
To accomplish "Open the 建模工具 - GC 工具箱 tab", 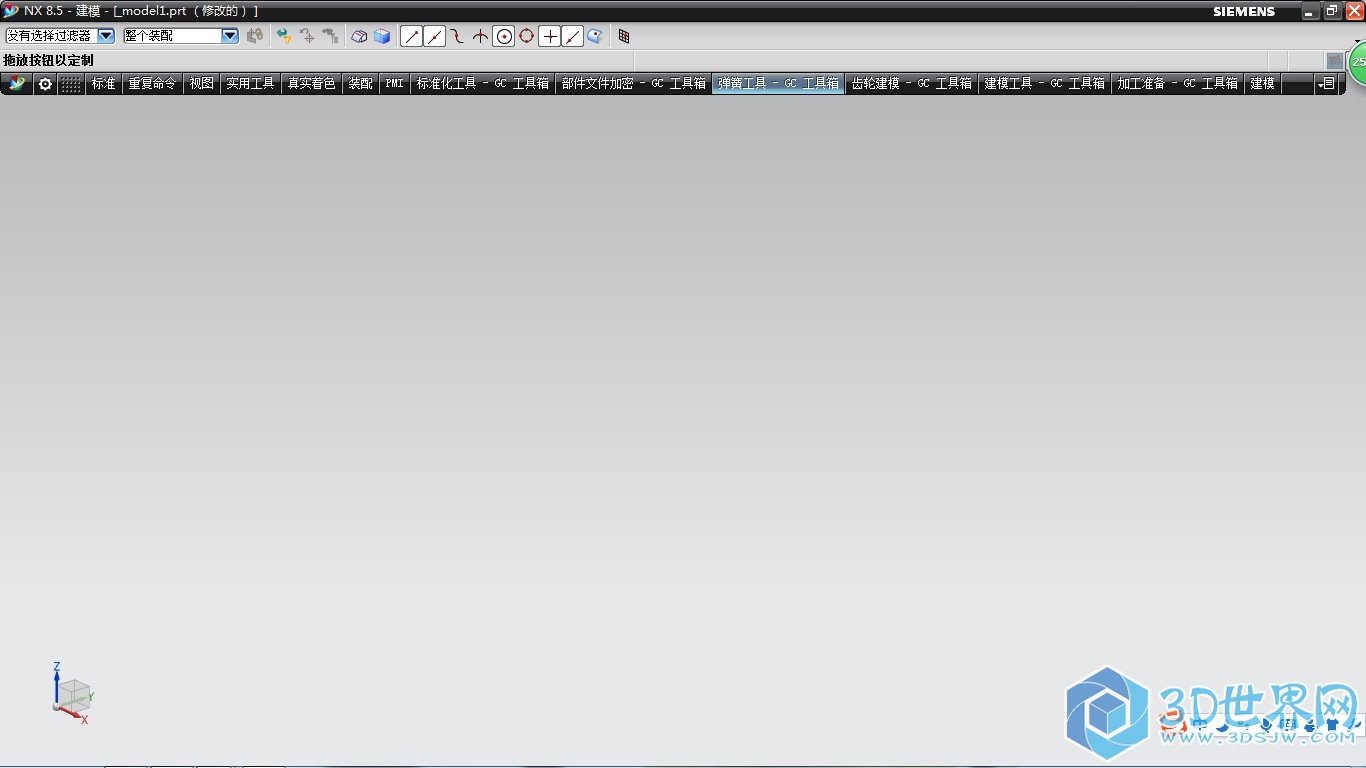I will (1045, 84).
